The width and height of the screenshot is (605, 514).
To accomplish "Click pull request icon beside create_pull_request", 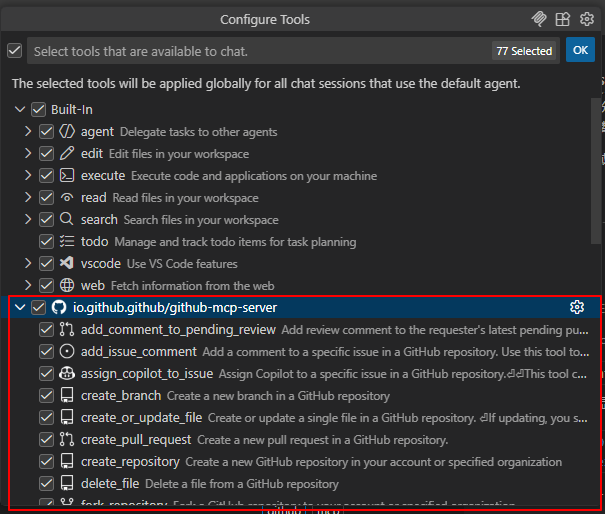I will (x=67, y=439).
